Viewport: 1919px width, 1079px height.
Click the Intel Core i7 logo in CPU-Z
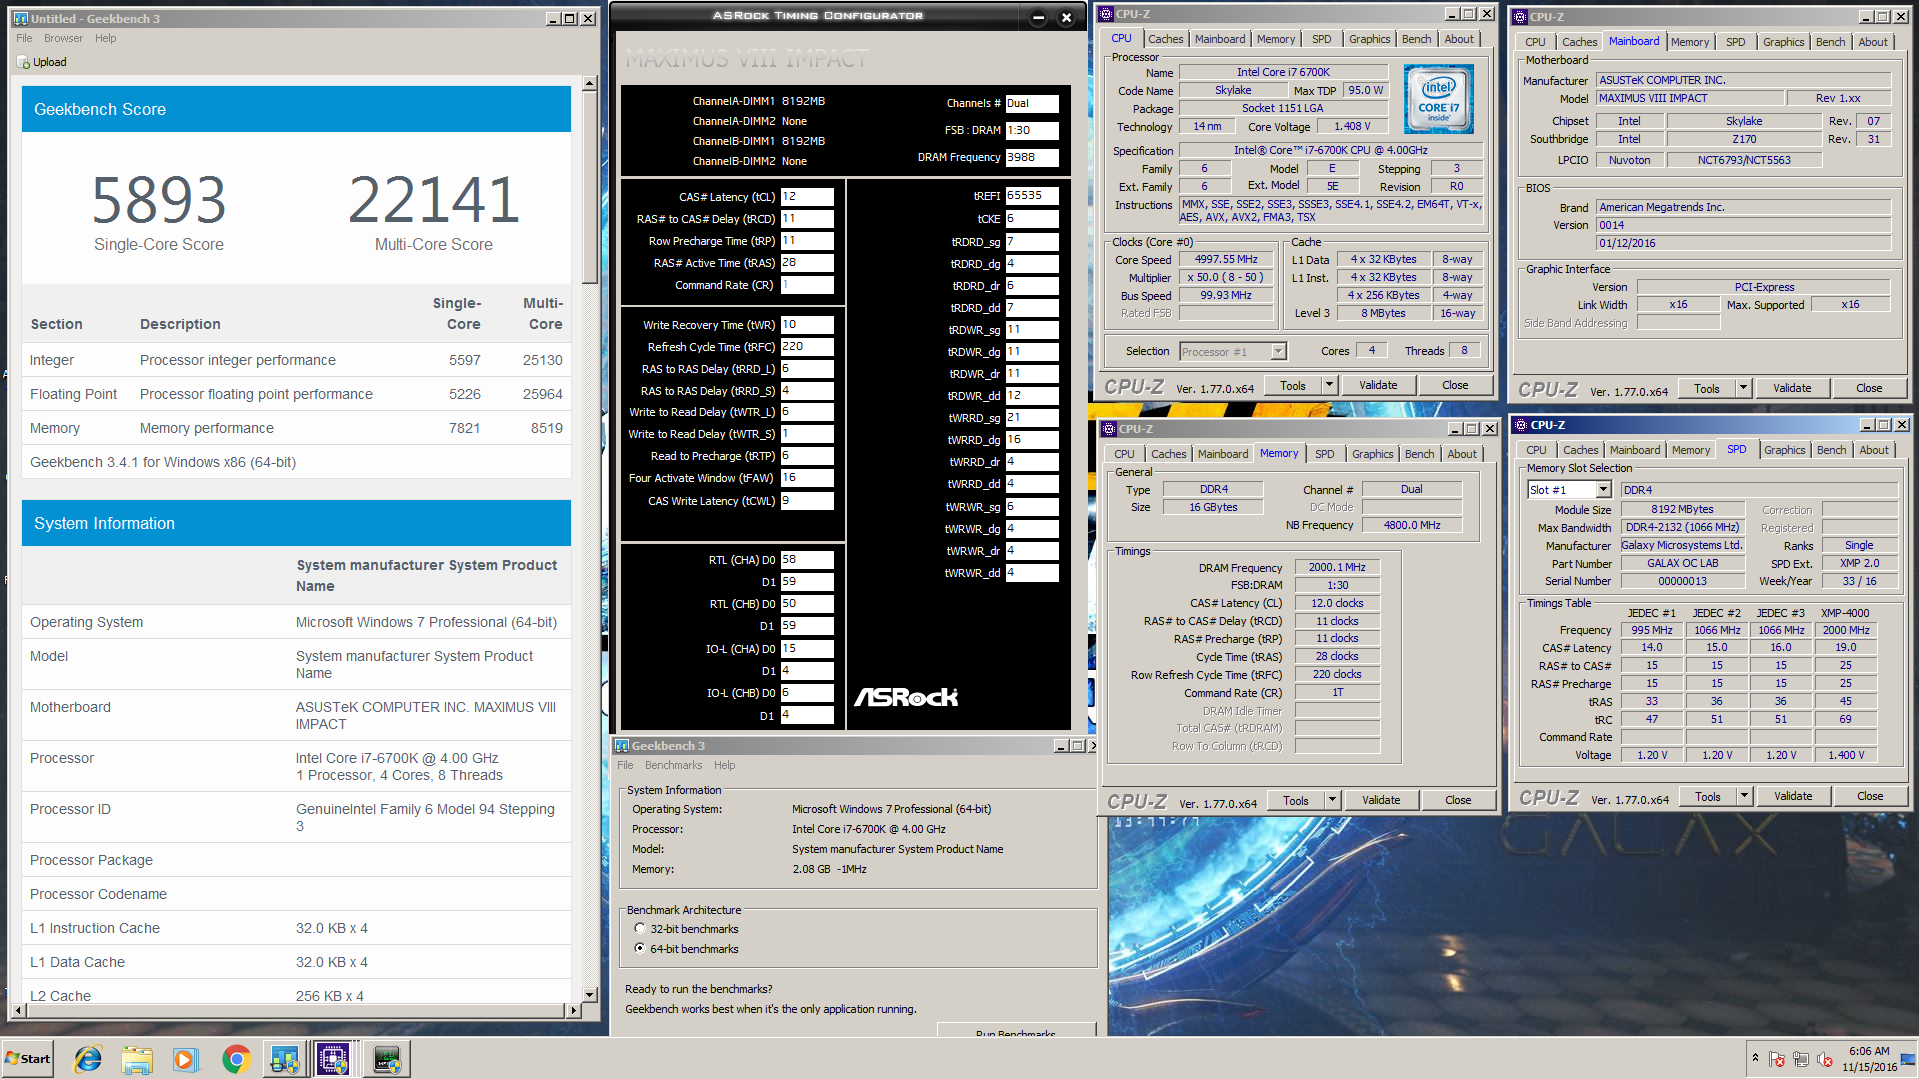point(1438,99)
